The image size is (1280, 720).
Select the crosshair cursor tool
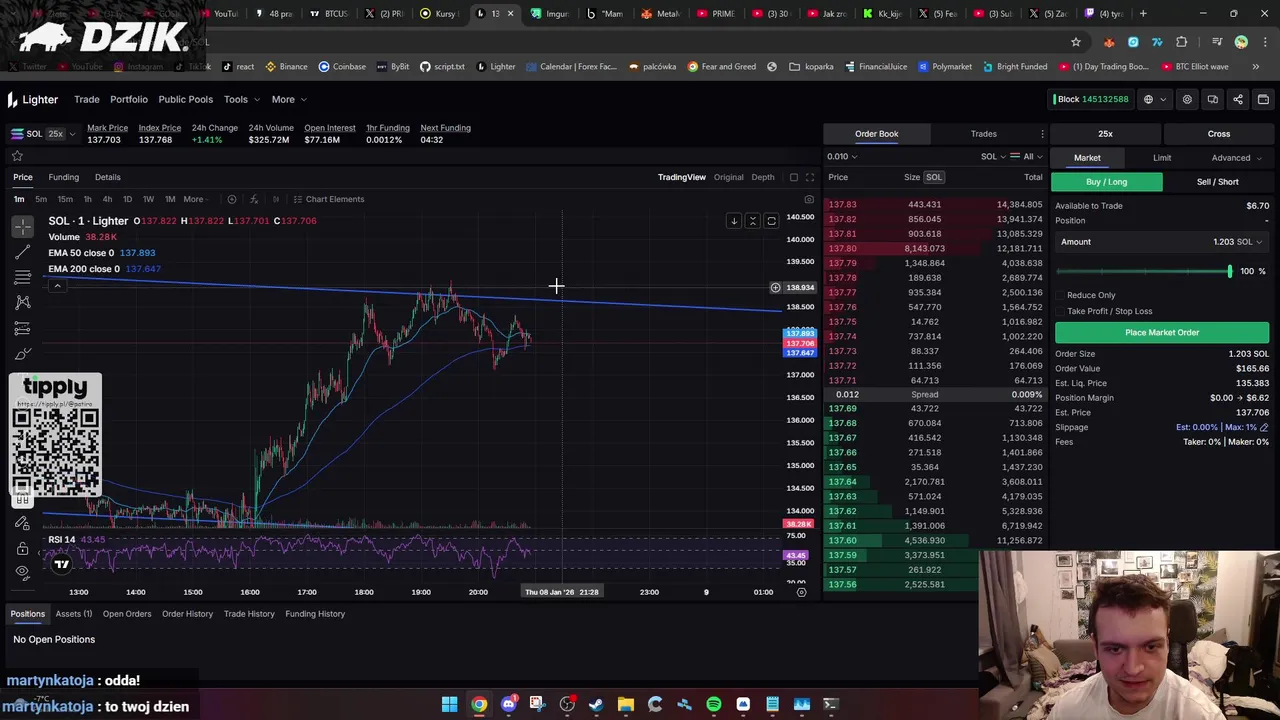click(22, 227)
